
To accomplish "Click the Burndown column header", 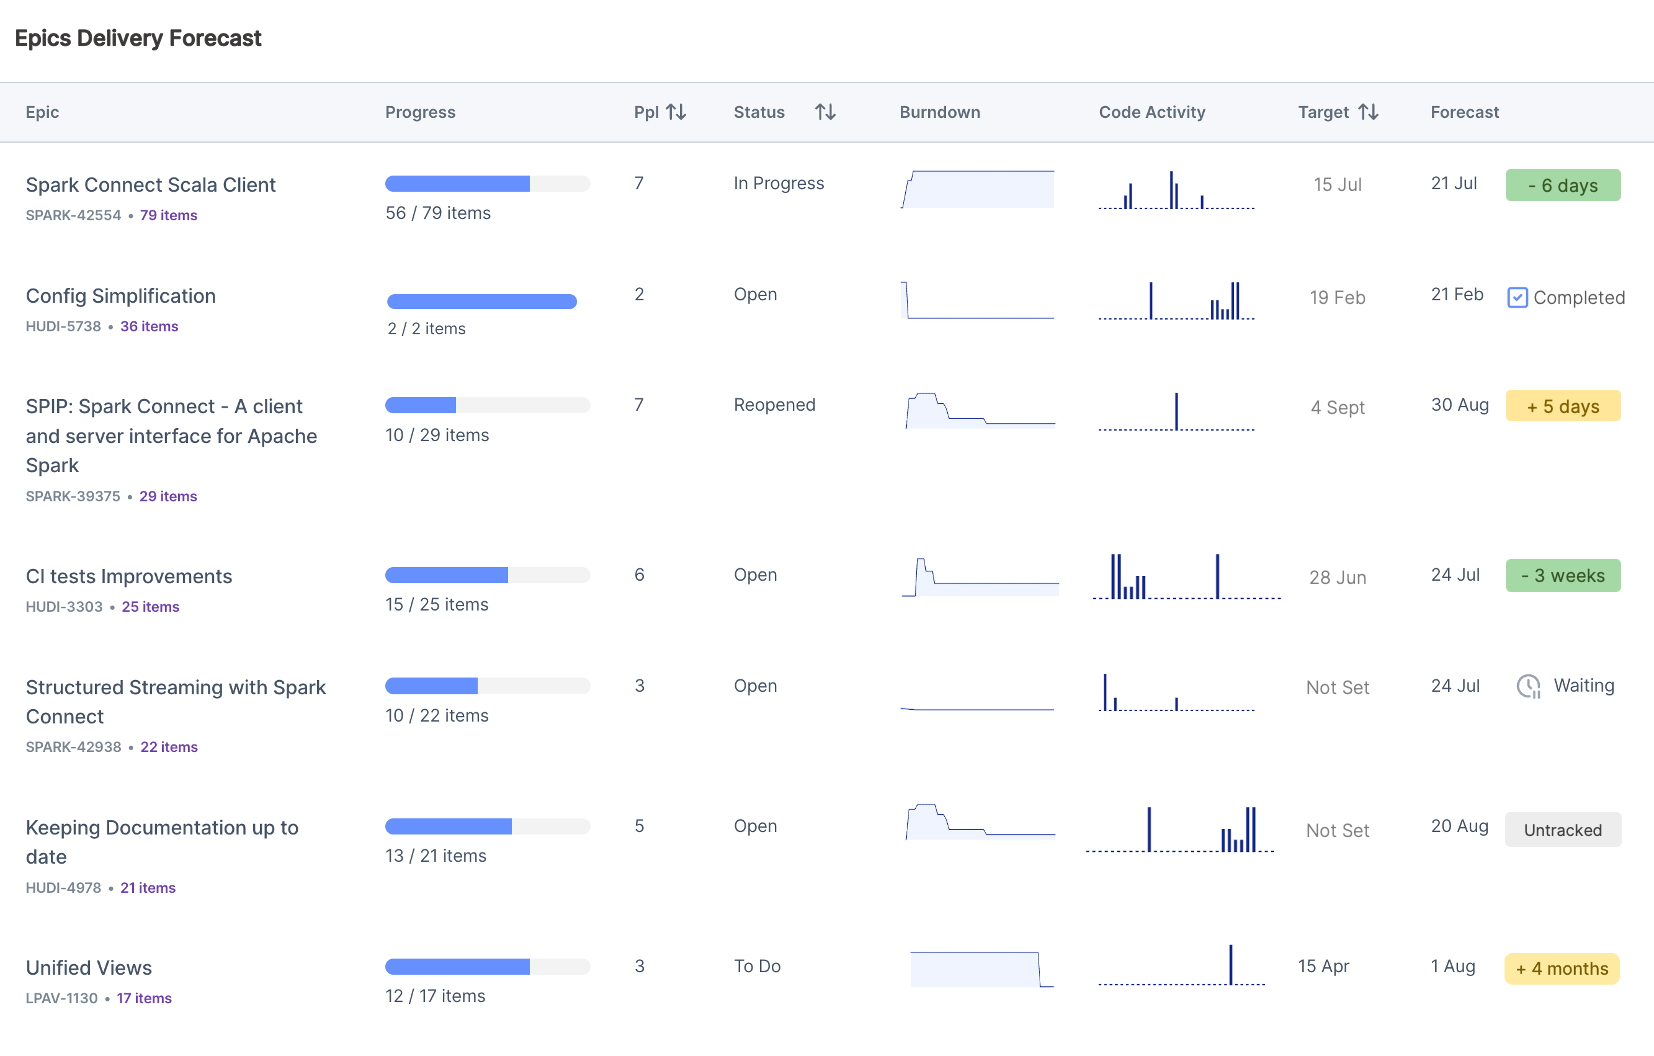I will tap(939, 112).
